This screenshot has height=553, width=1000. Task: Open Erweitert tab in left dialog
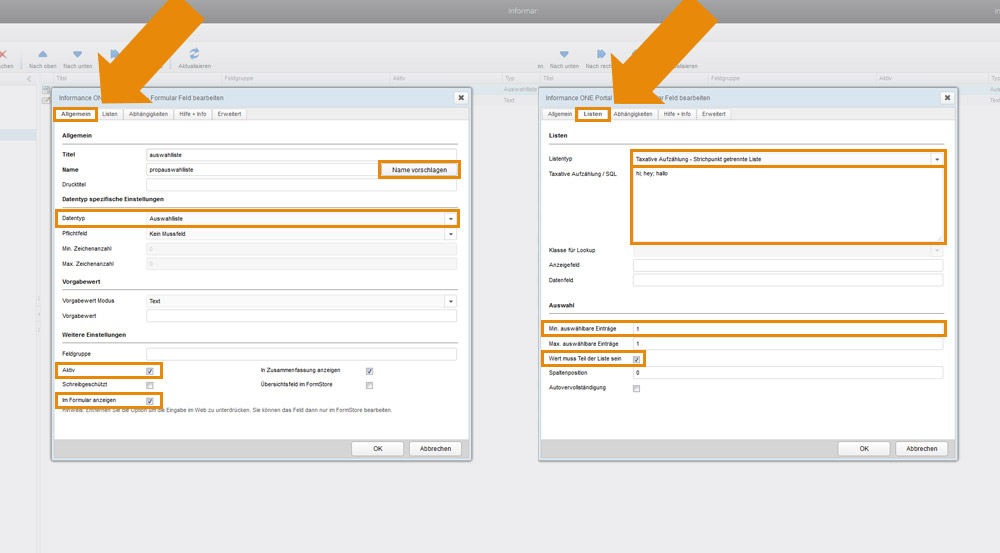pos(229,114)
